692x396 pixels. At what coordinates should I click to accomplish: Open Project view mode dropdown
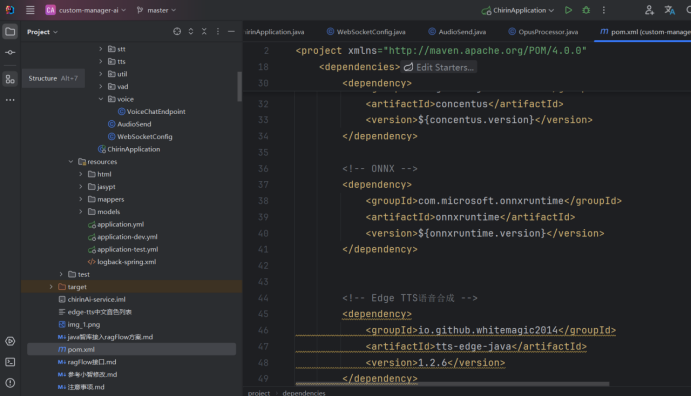[42, 32]
